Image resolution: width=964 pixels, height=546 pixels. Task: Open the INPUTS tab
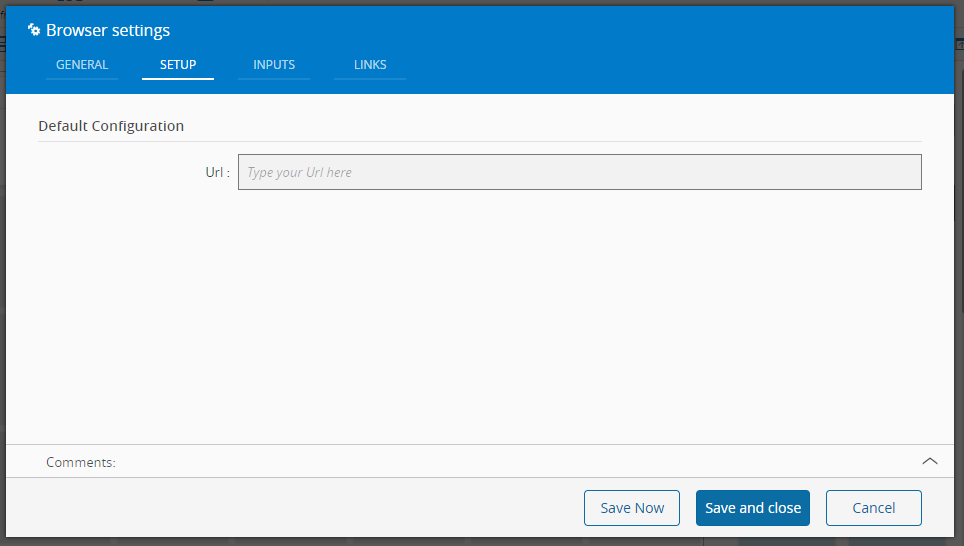click(274, 65)
